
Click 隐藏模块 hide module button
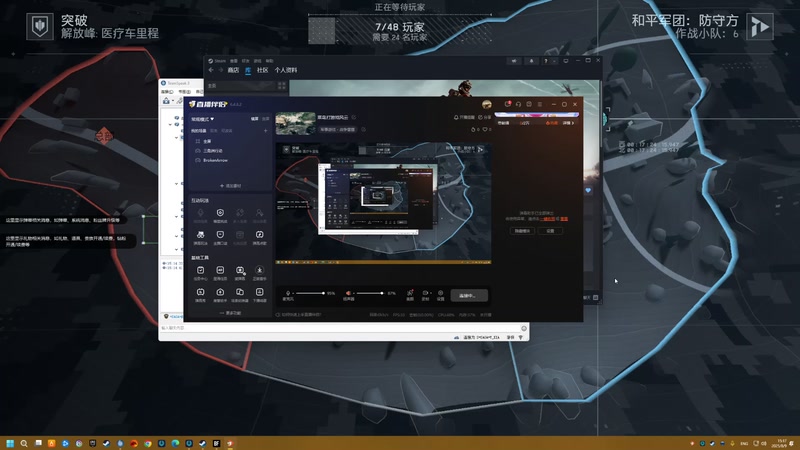522,231
